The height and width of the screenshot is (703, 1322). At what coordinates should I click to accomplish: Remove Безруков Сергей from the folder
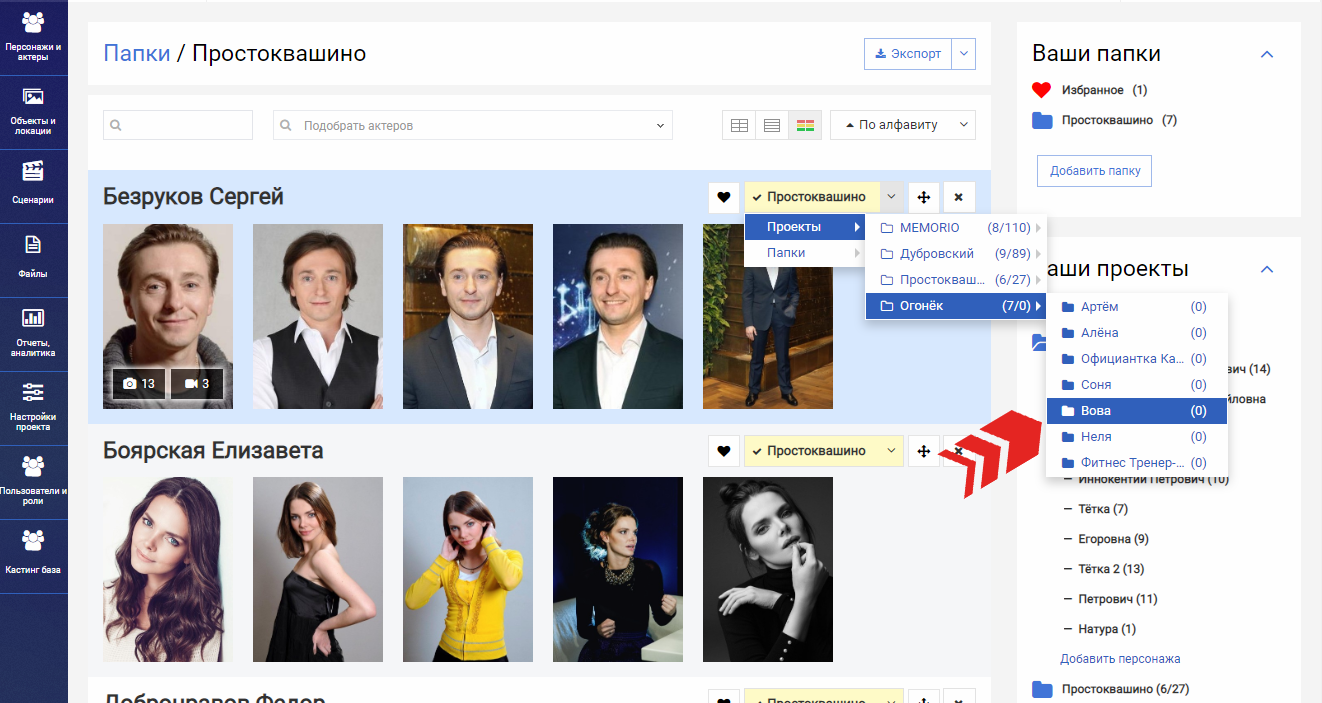(x=958, y=197)
